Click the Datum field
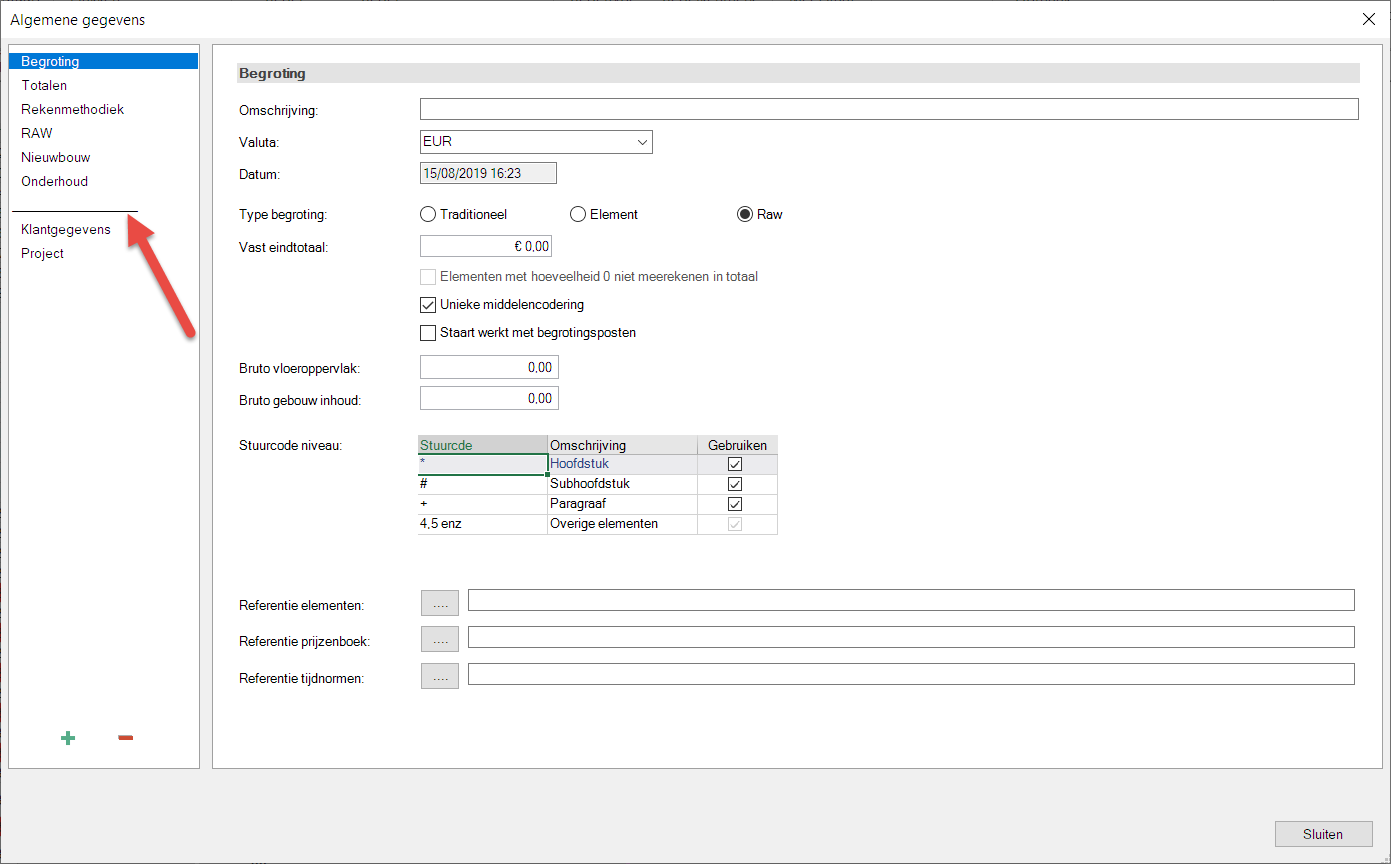The height and width of the screenshot is (864, 1391). (x=488, y=173)
